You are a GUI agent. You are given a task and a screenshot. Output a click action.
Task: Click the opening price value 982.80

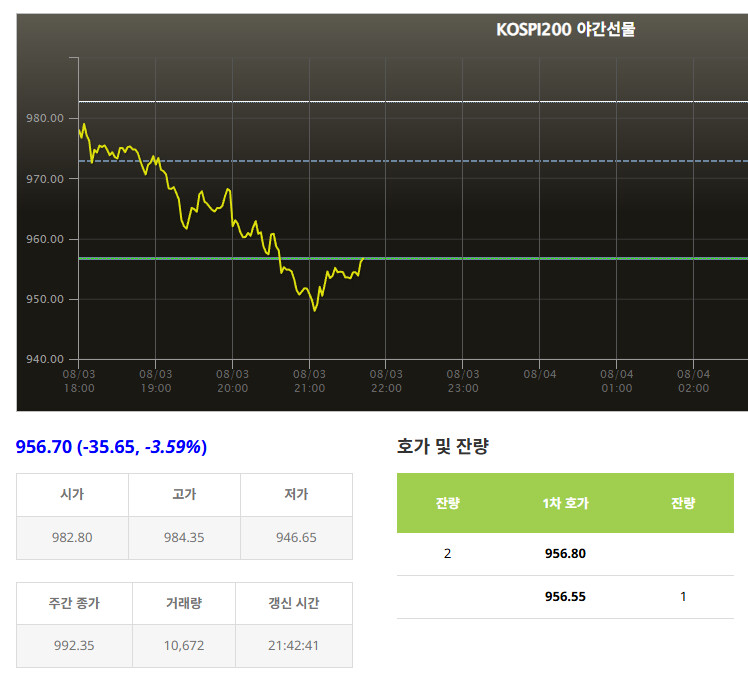(72, 538)
